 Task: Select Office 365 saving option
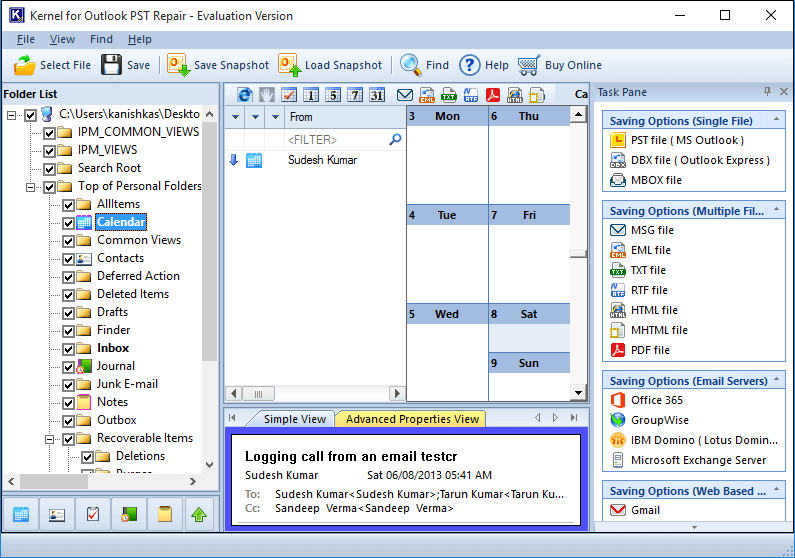coord(646,400)
